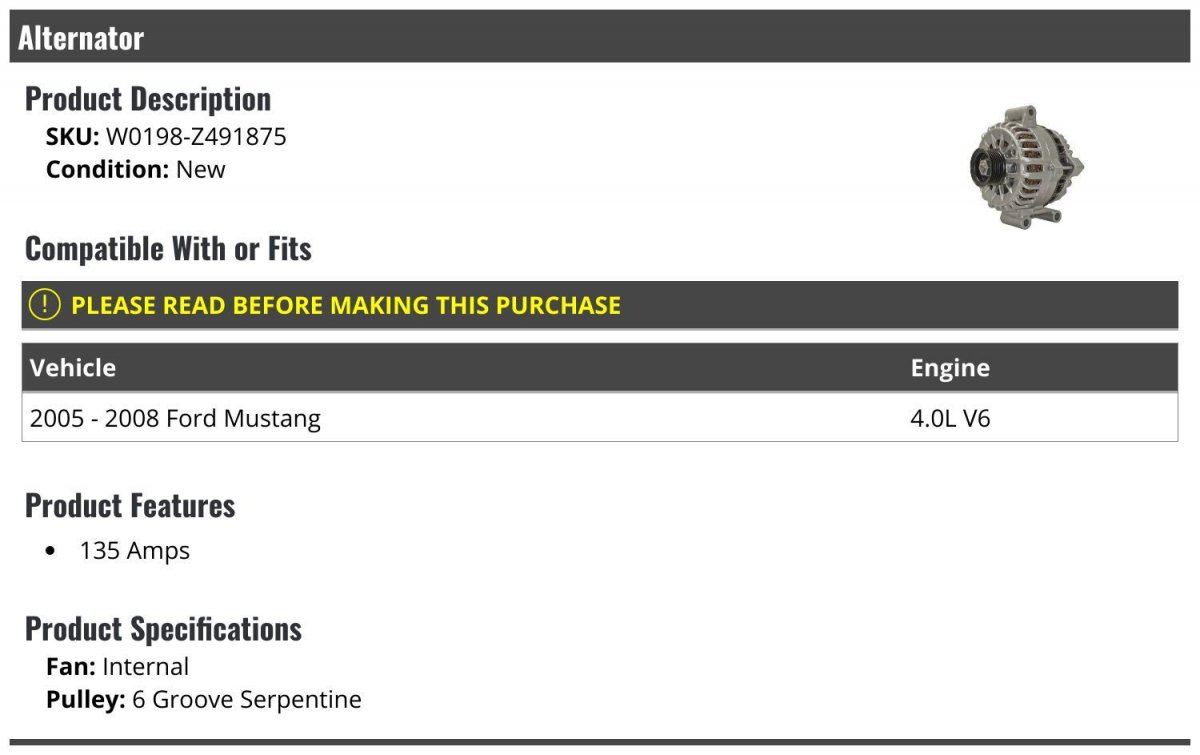Click the Product Features heading
The height and width of the screenshot is (755, 1200).
(130, 505)
